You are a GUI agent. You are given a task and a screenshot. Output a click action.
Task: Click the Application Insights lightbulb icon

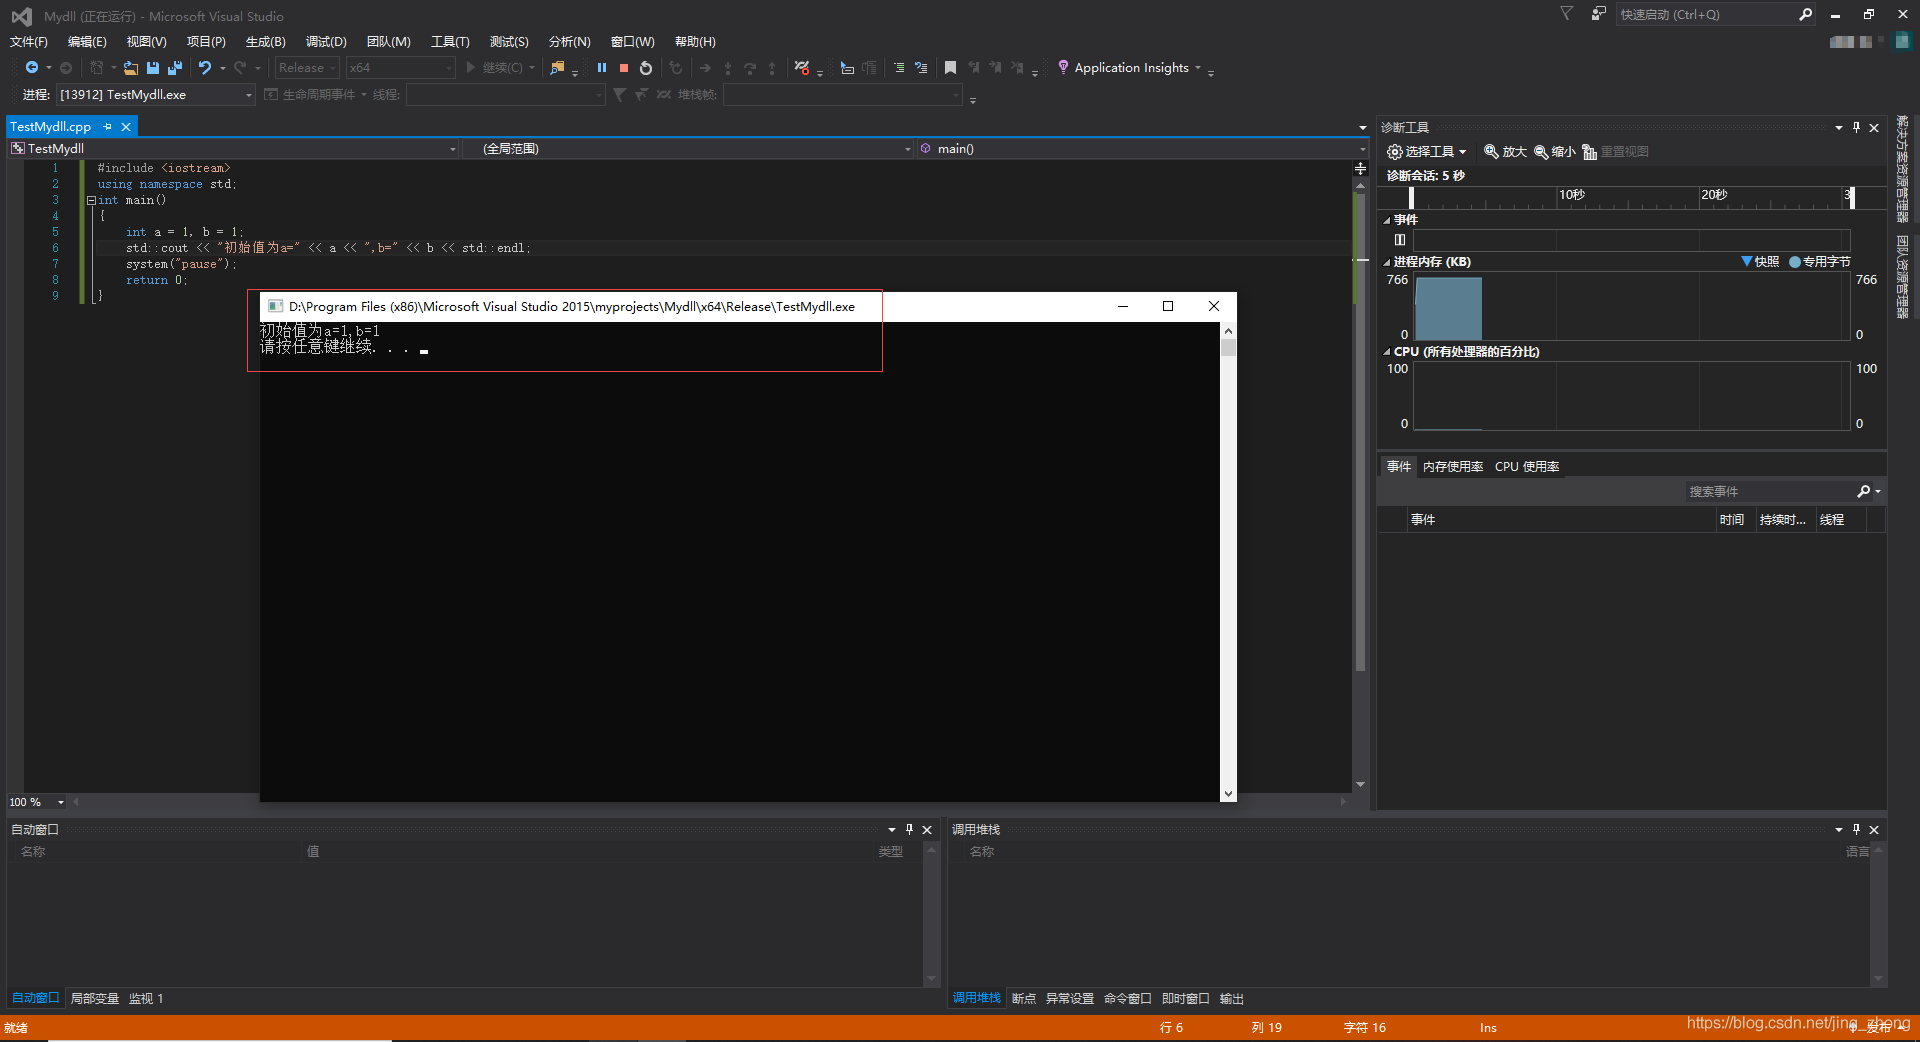(1063, 67)
